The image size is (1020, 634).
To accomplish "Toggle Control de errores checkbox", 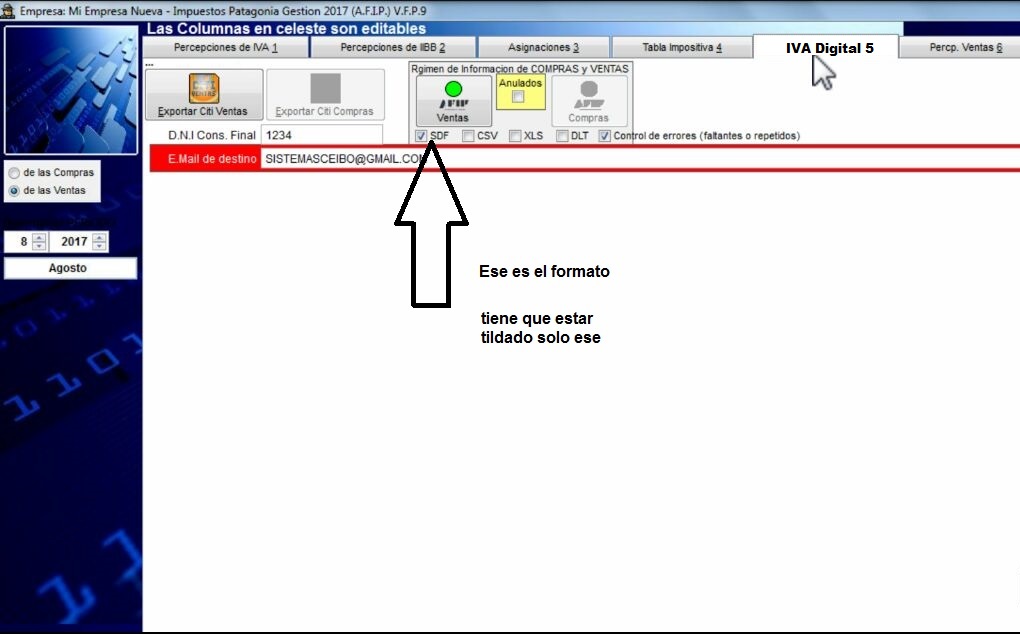I will click(605, 136).
